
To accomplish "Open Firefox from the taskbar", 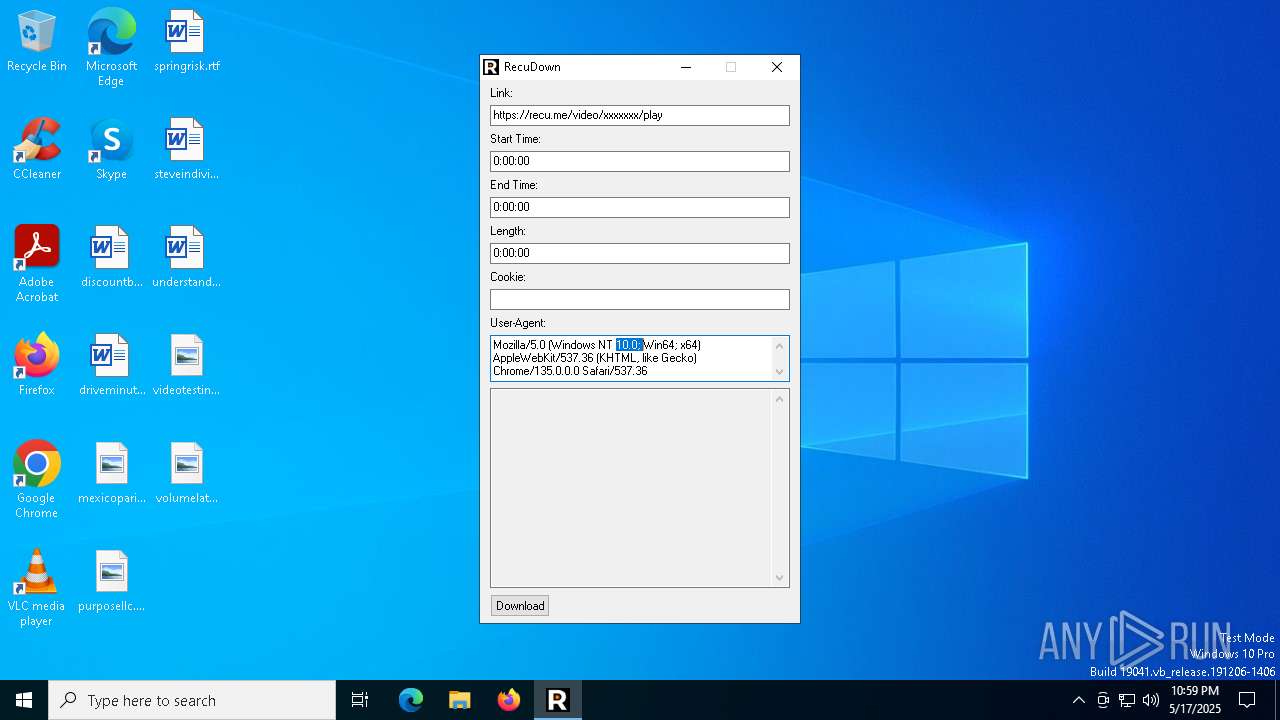I will (x=508, y=700).
